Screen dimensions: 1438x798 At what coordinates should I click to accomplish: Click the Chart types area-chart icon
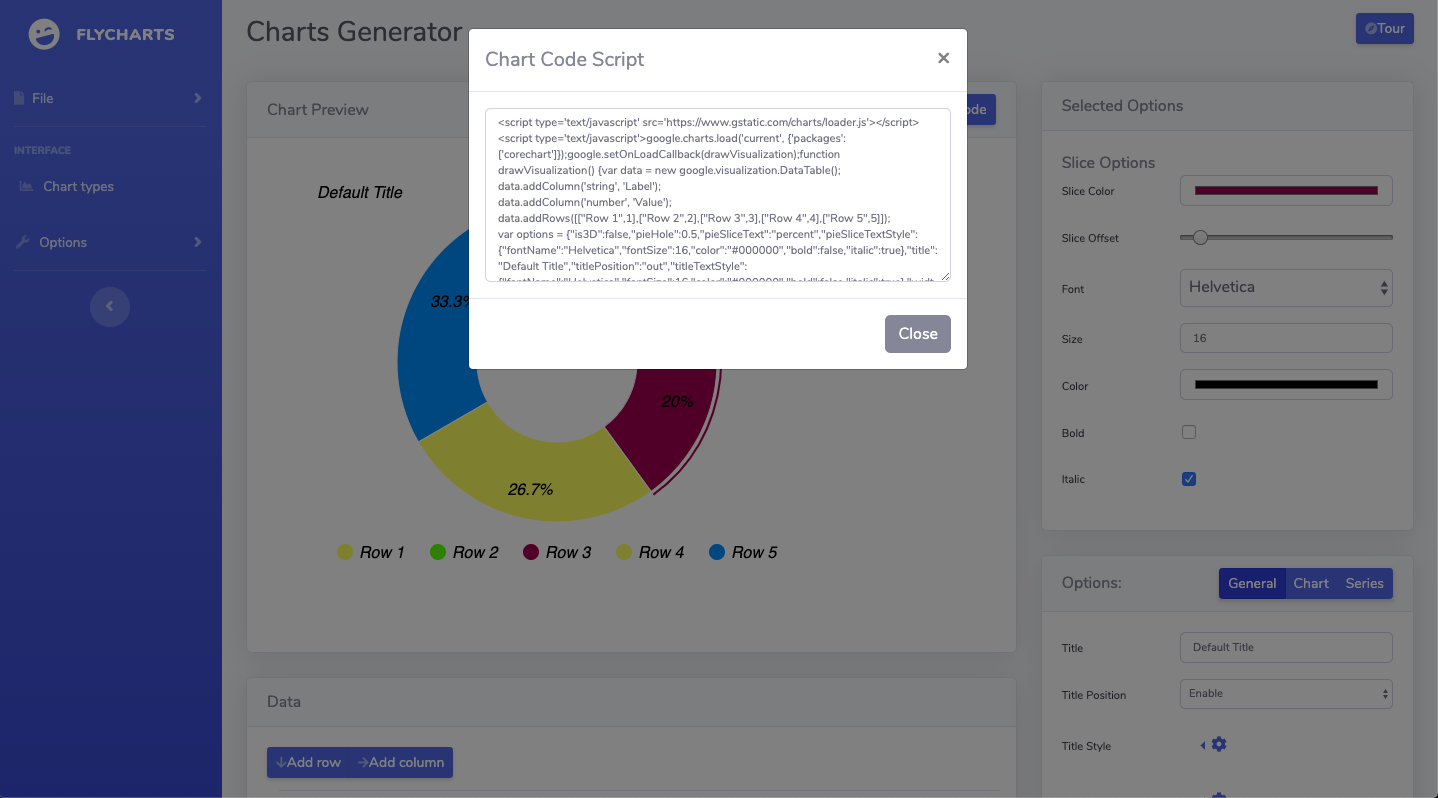coord(26,187)
